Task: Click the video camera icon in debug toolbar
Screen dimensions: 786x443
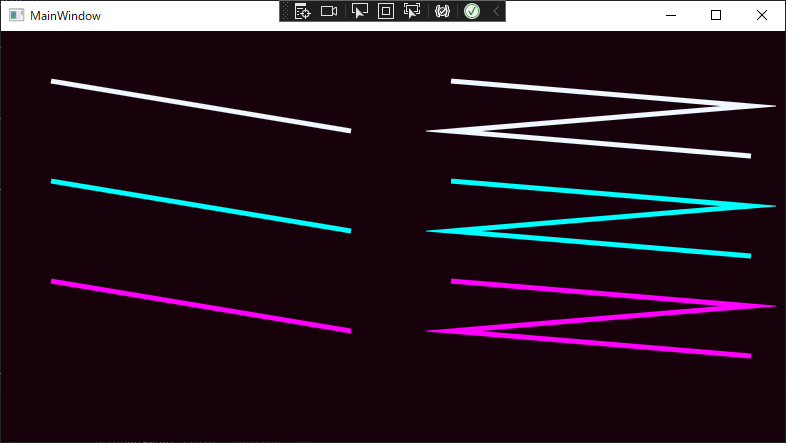Action: point(329,11)
